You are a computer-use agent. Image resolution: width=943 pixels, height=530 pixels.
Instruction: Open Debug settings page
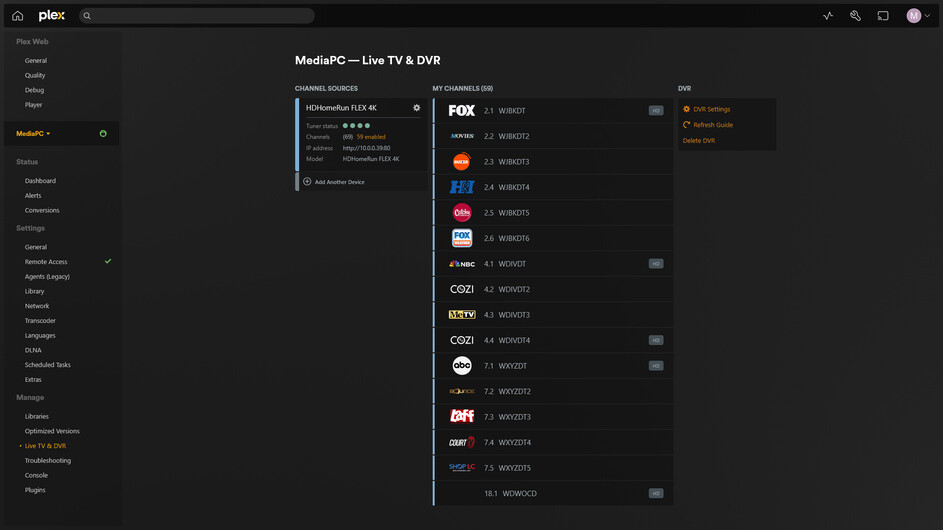coord(34,90)
